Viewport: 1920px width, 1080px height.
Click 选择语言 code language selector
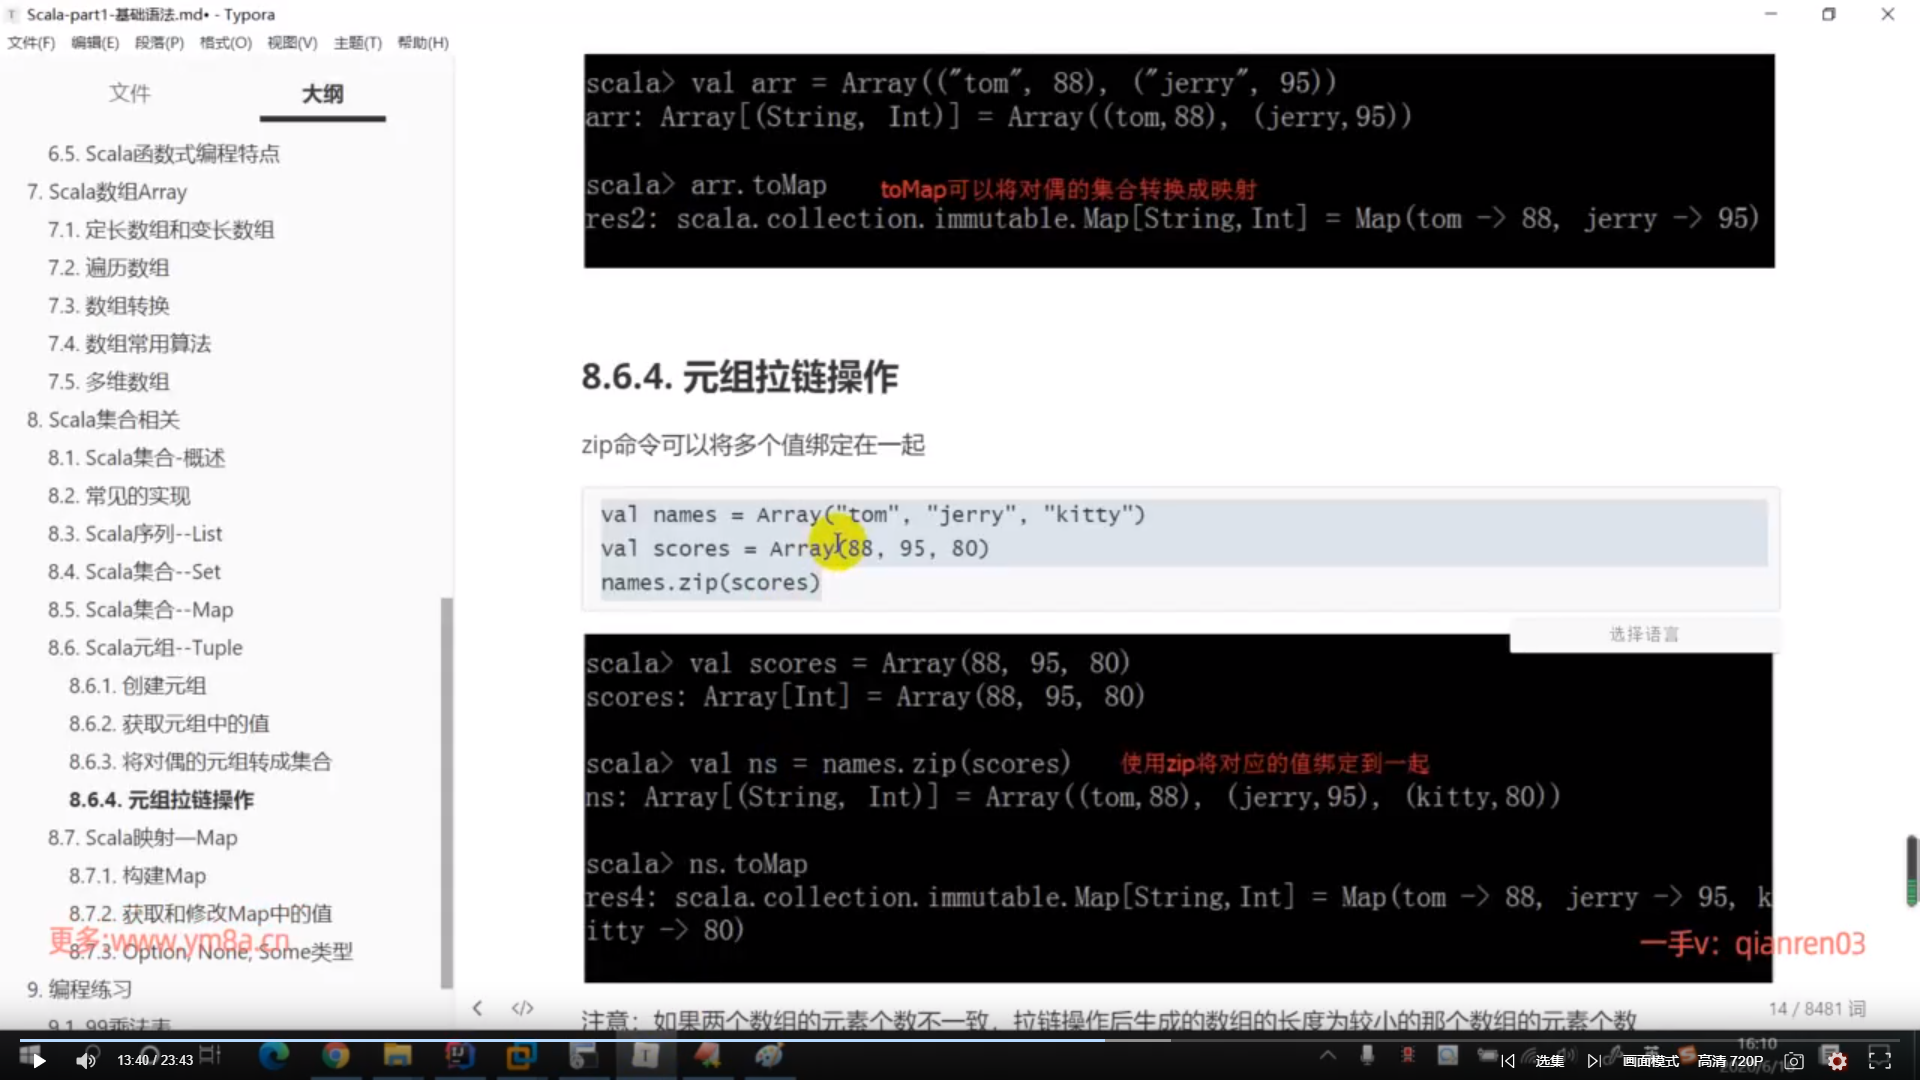coord(1644,634)
